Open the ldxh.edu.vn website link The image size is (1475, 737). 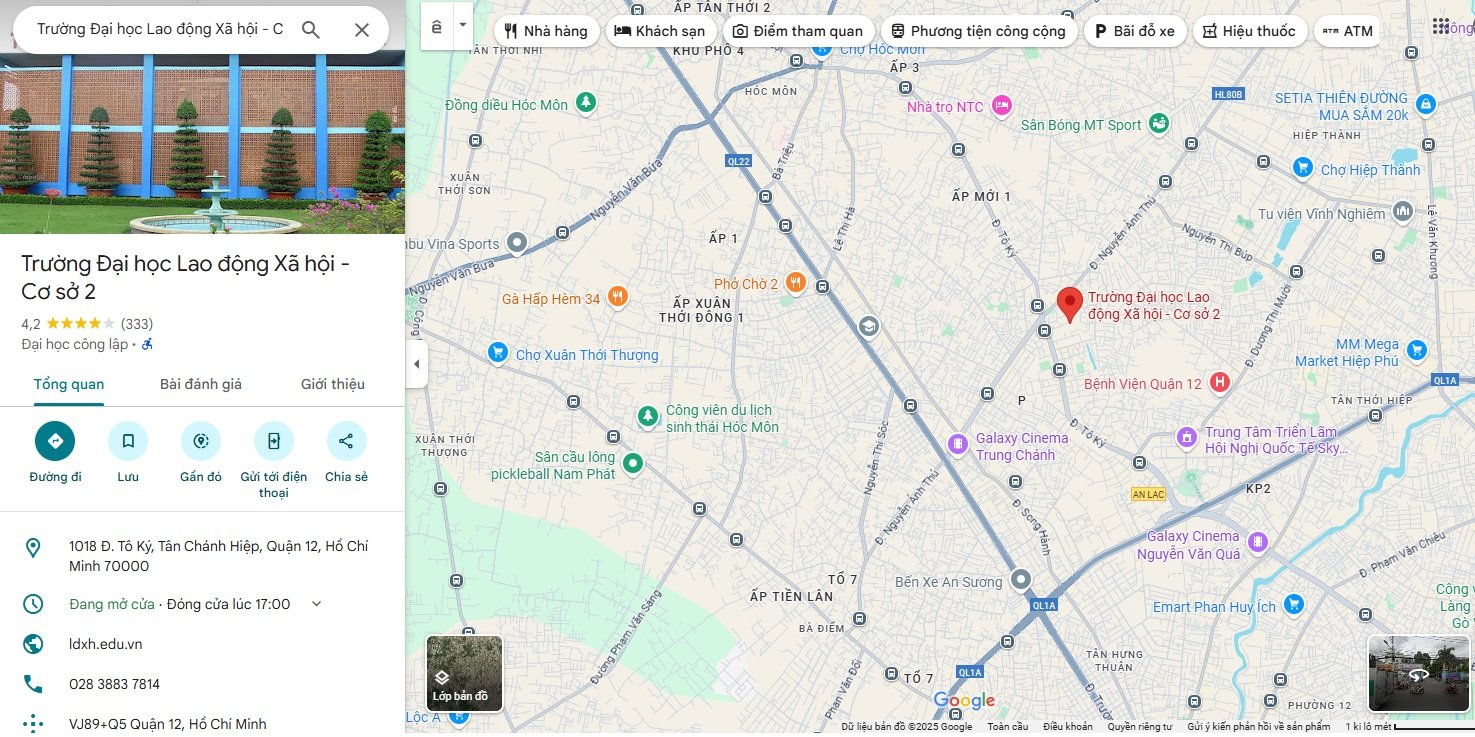106,644
